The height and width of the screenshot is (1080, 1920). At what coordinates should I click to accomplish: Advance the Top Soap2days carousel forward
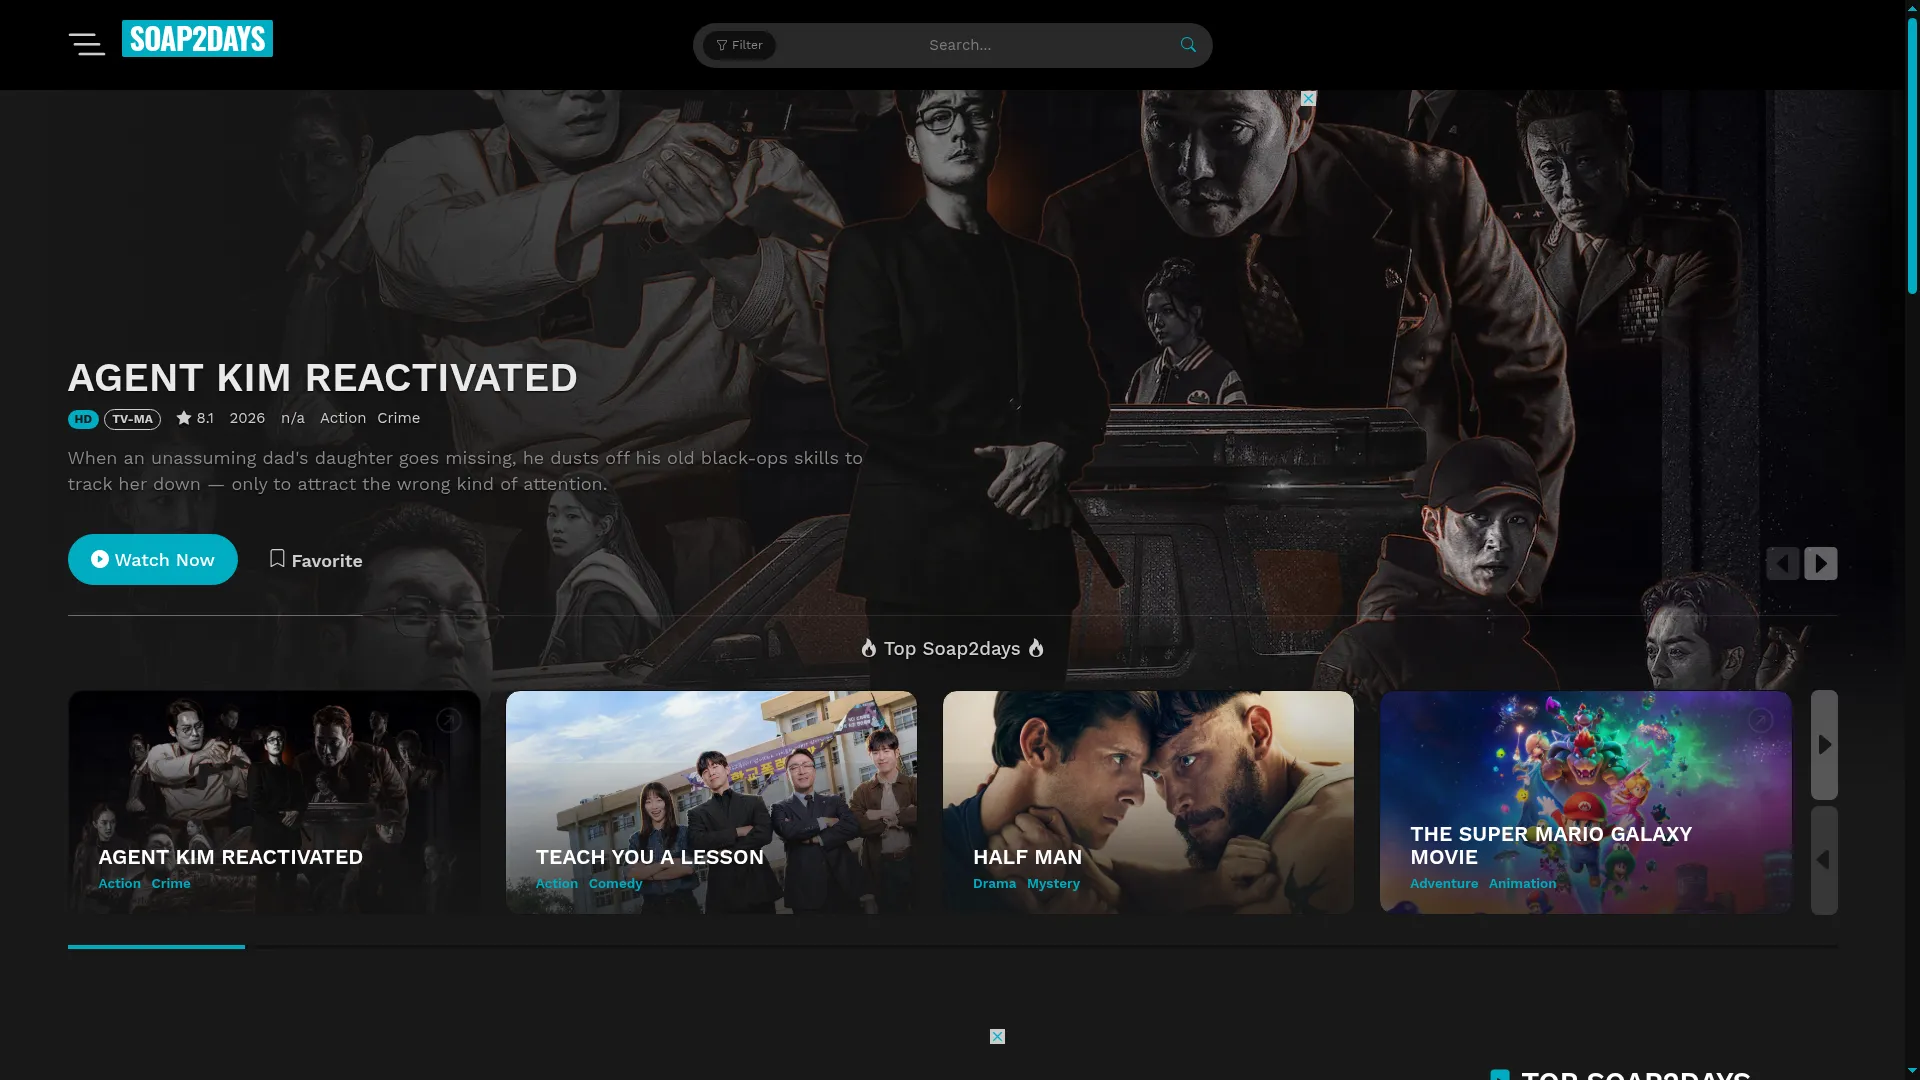tap(1824, 745)
